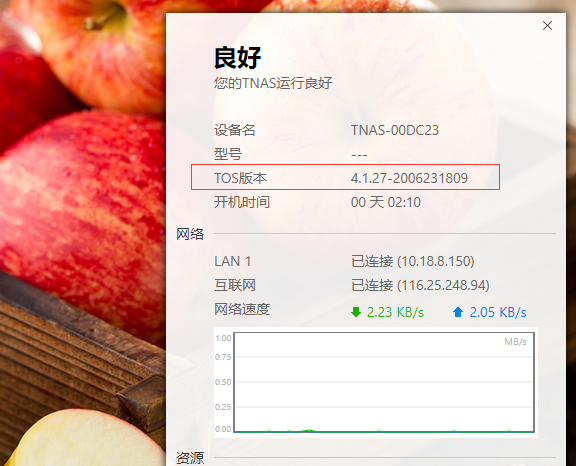Click the 良好 status heading
Image resolution: width=576 pixels, height=466 pixels.
(x=238, y=58)
